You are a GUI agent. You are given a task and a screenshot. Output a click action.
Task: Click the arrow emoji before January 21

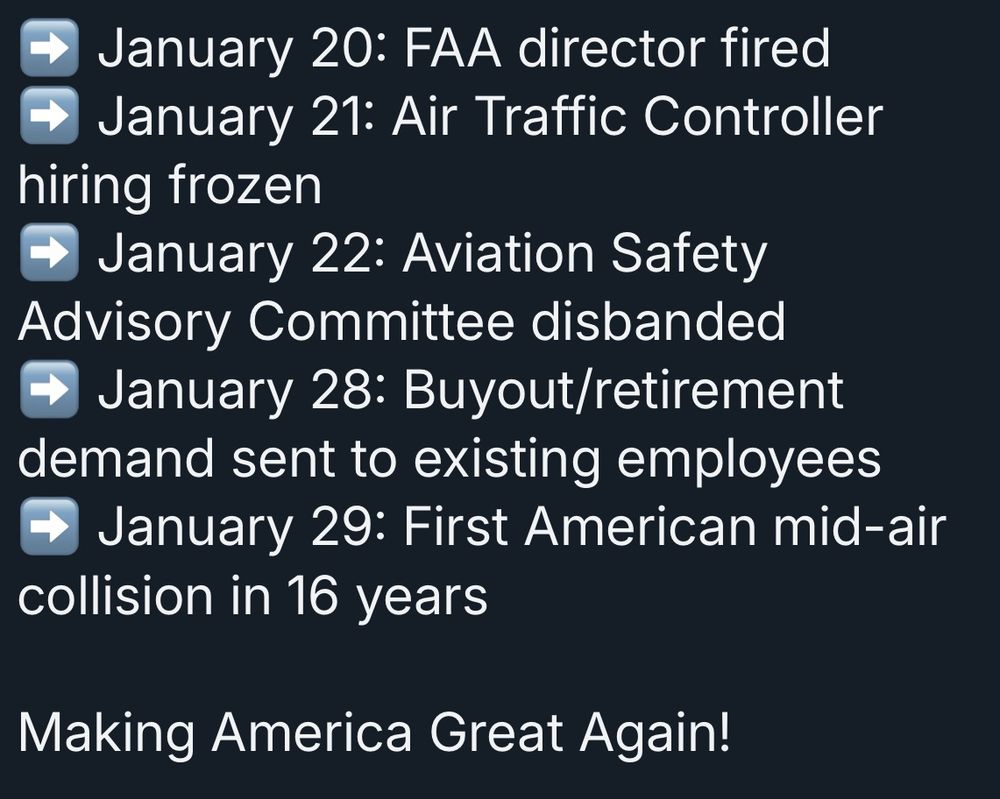point(49,115)
